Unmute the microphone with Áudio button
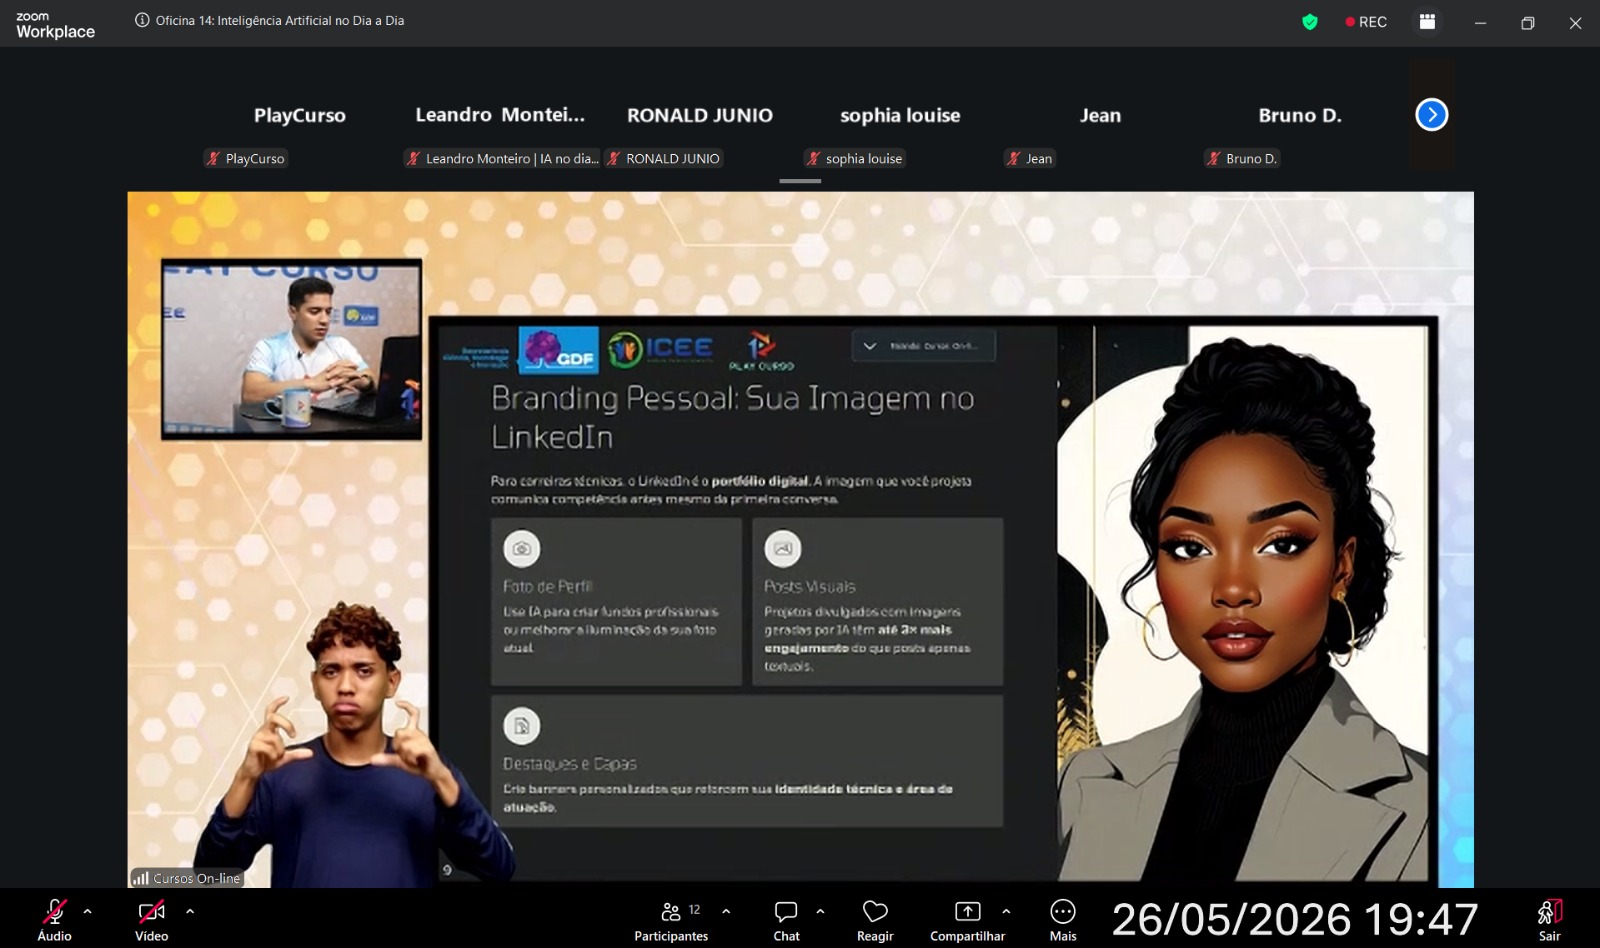This screenshot has height=948, width=1600. [55, 920]
